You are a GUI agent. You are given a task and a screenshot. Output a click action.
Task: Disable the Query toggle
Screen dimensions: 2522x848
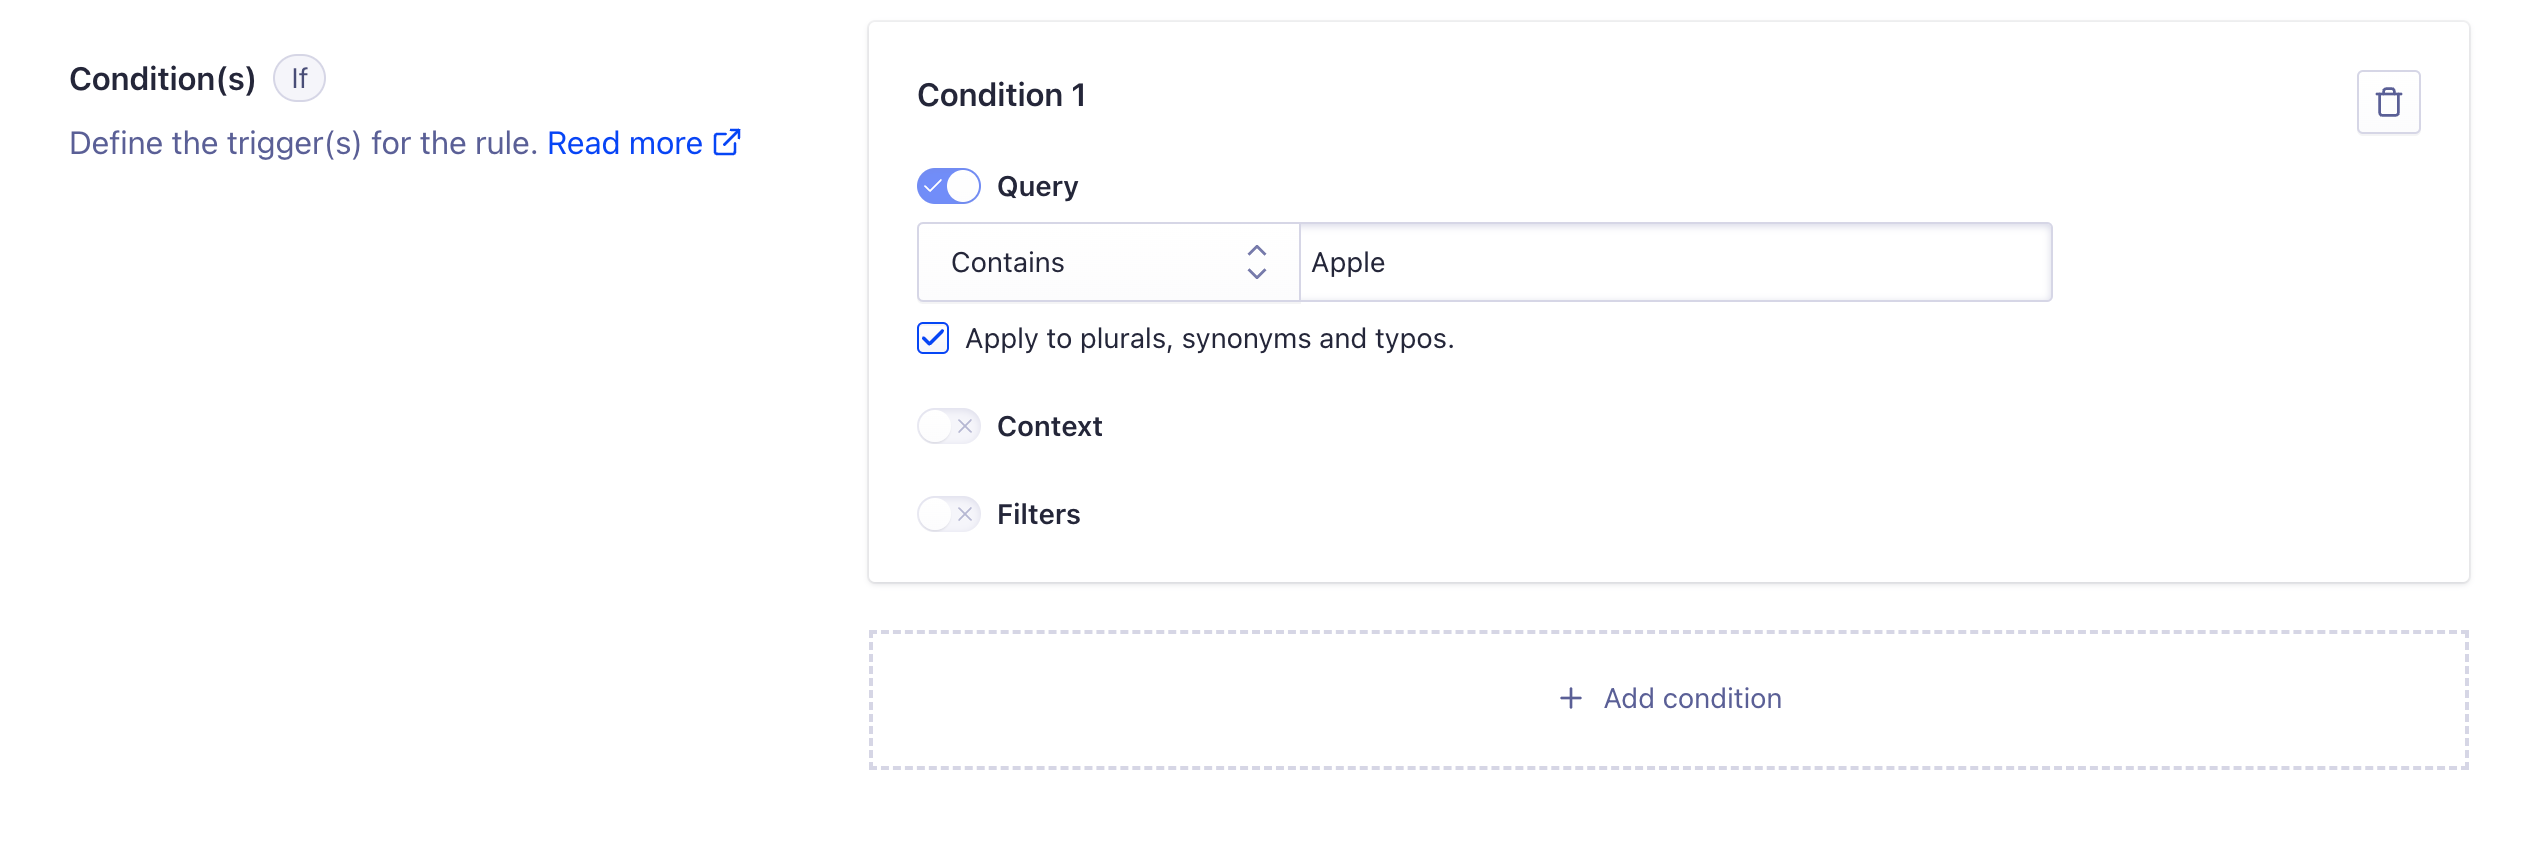[949, 186]
